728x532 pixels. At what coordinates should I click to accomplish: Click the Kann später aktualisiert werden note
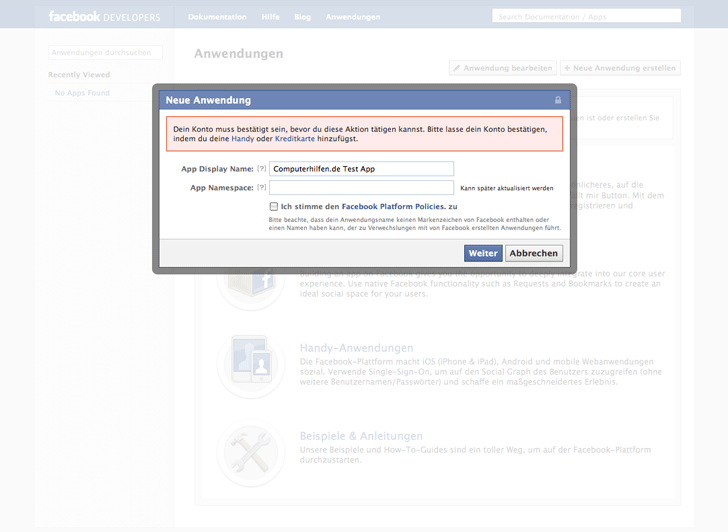[507, 188]
